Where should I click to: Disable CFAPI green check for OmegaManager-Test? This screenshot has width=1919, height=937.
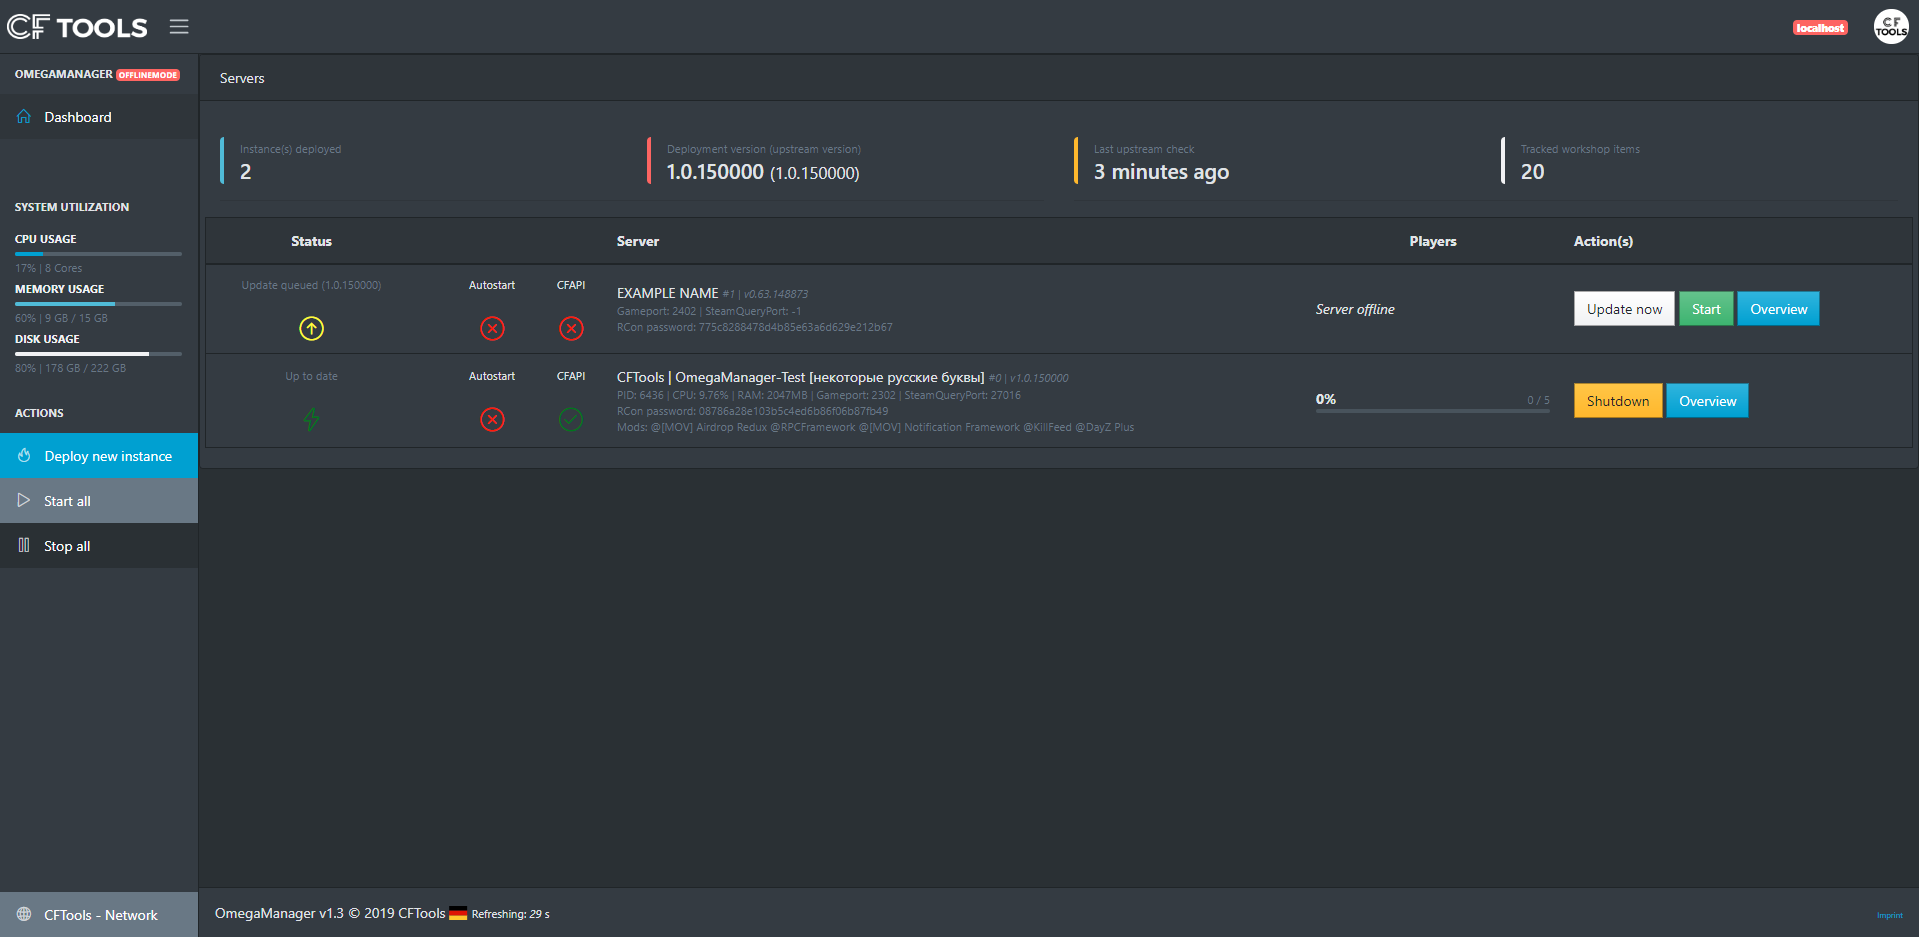pos(571,419)
